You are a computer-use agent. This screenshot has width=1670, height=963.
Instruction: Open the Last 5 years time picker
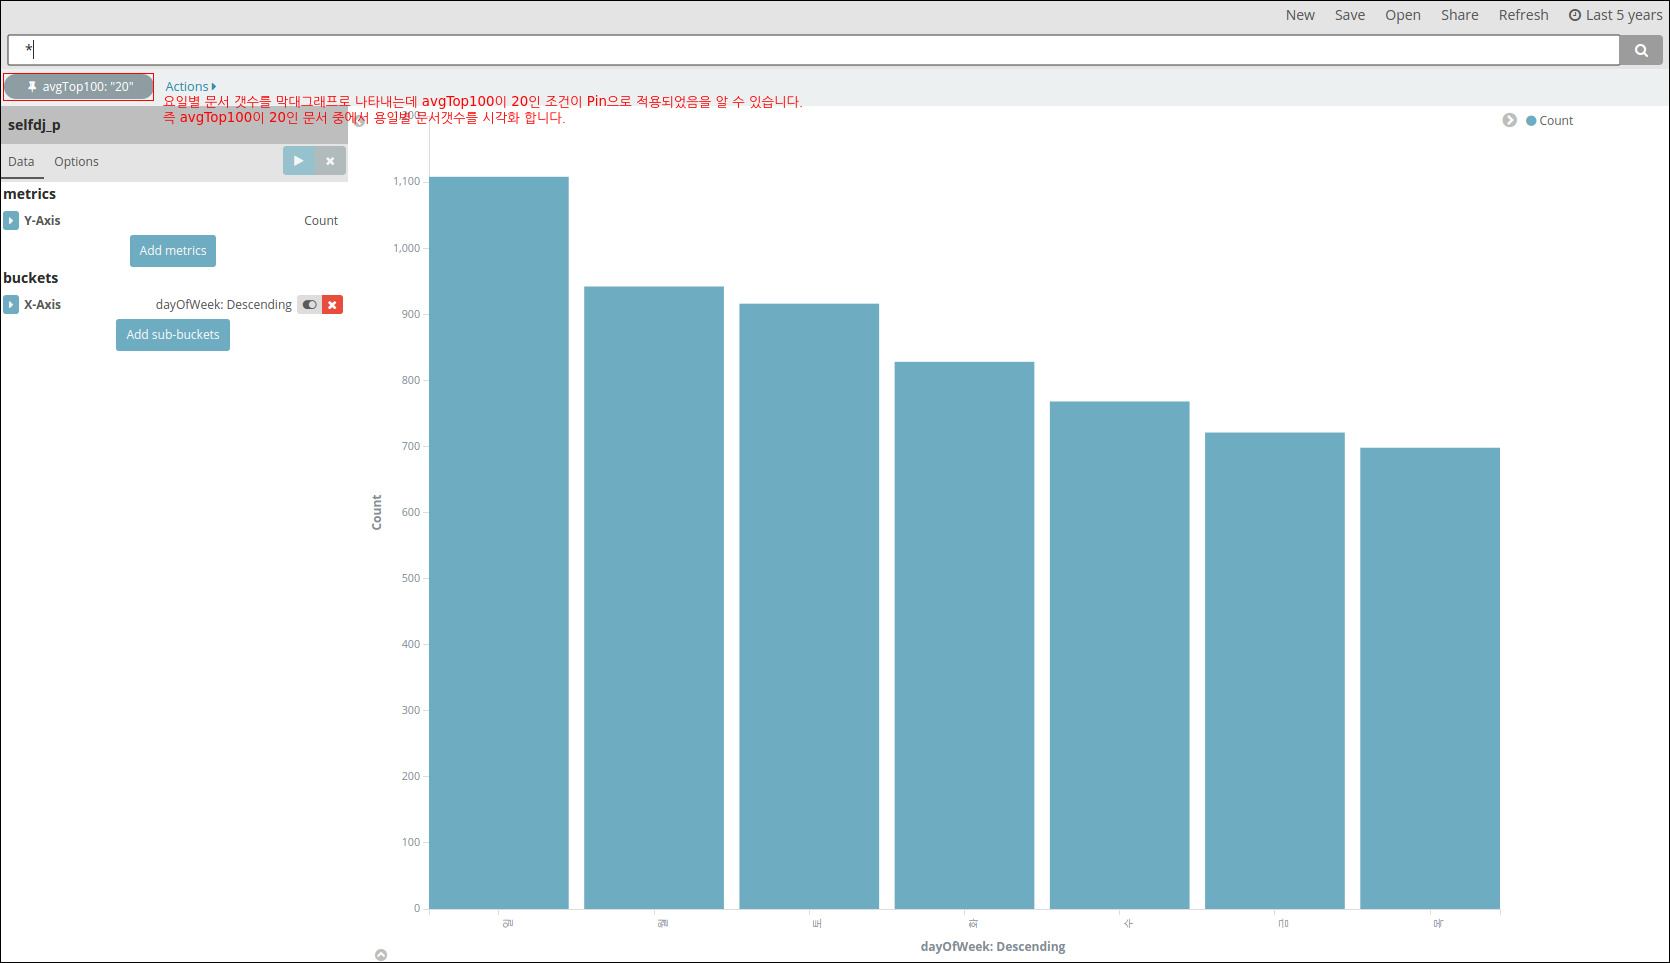click(x=1616, y=15)
